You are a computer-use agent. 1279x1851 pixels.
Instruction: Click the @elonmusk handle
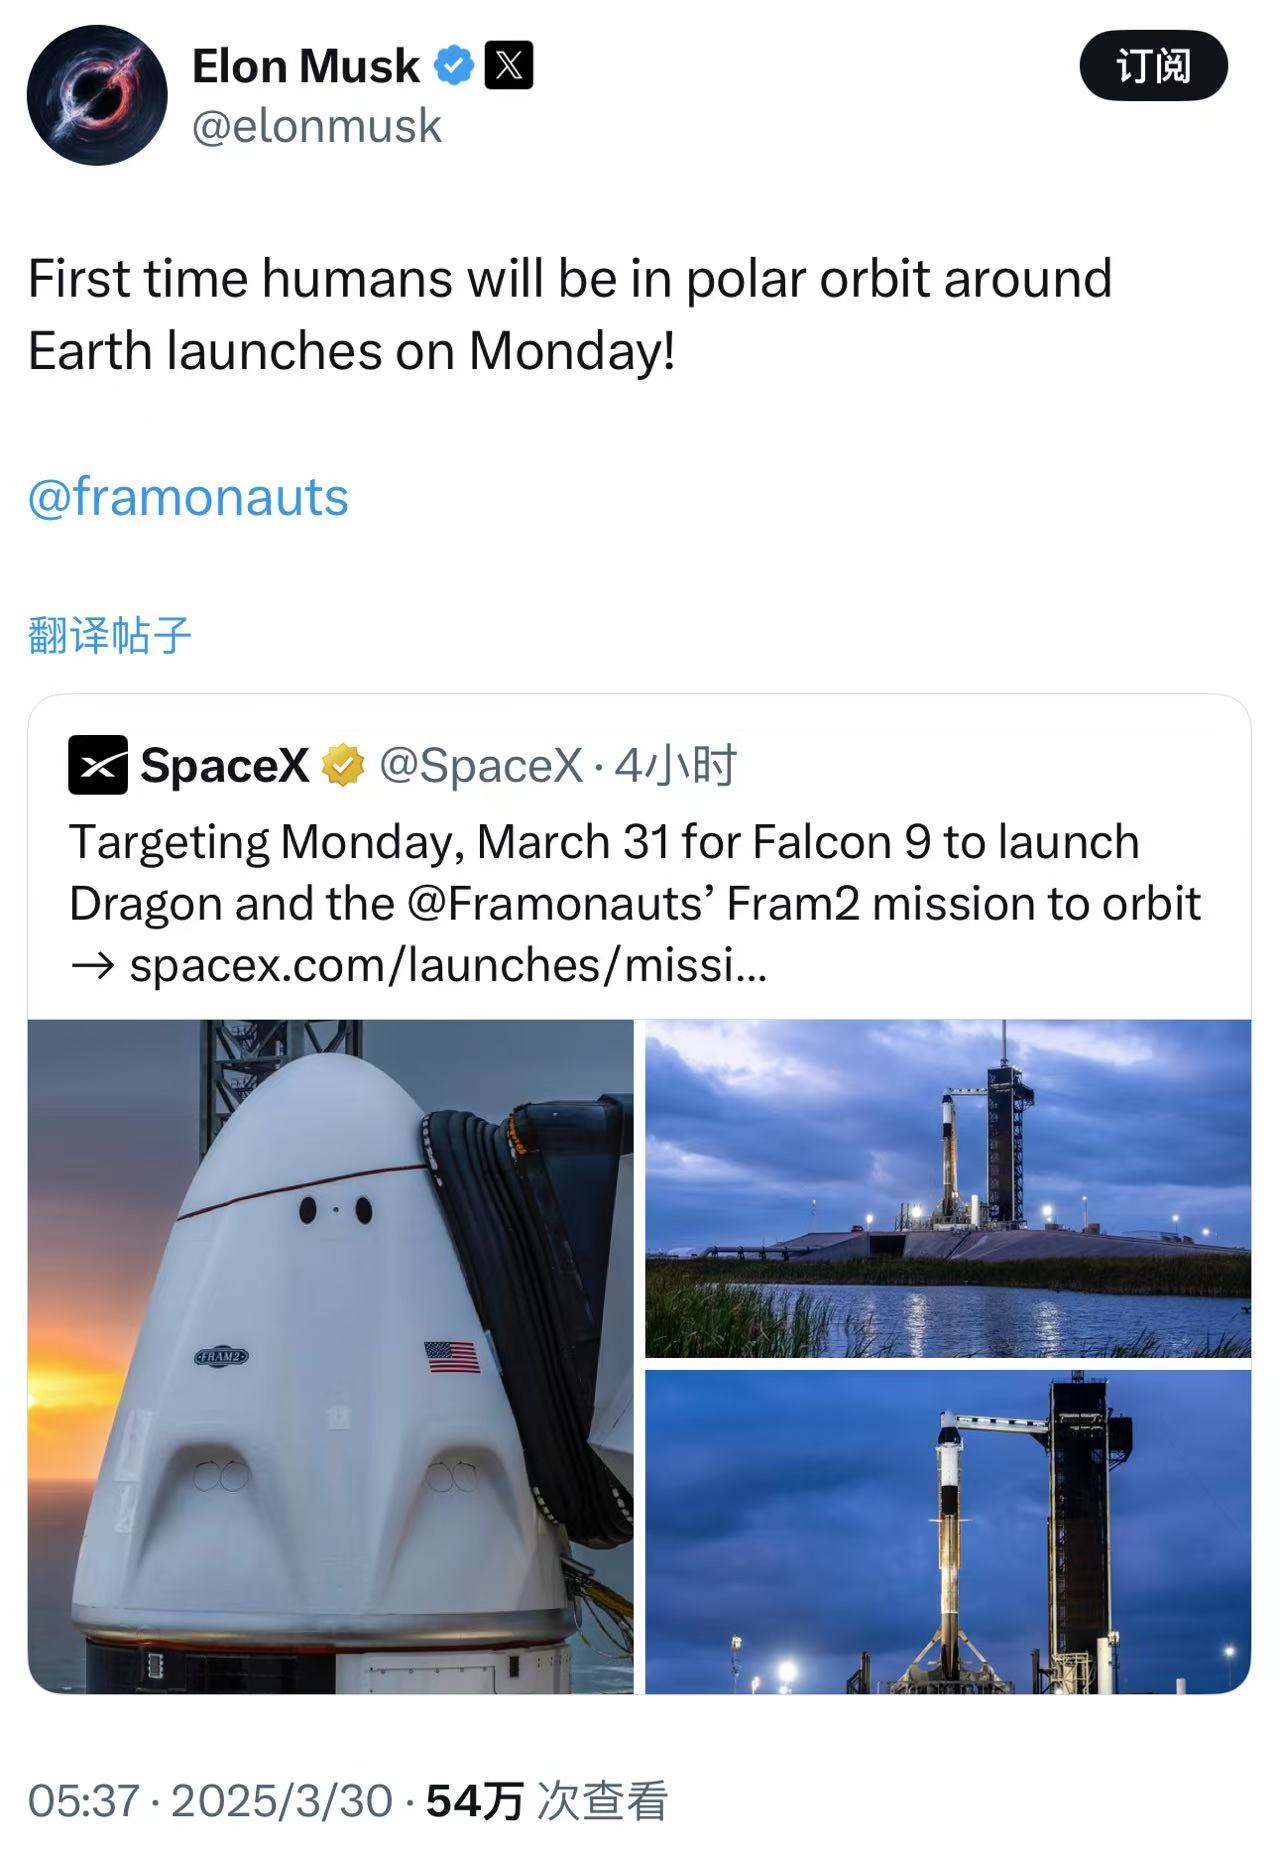(x=316, y=126)
